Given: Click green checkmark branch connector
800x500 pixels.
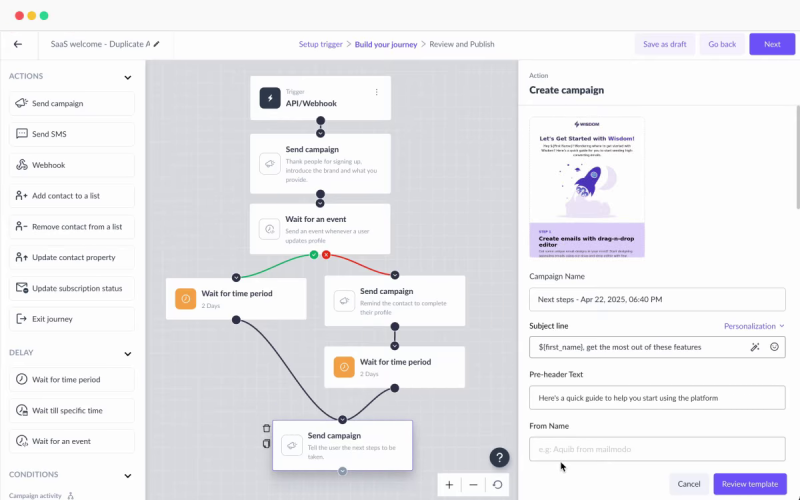Looking at the screenshot, I should tap(314, 255).
